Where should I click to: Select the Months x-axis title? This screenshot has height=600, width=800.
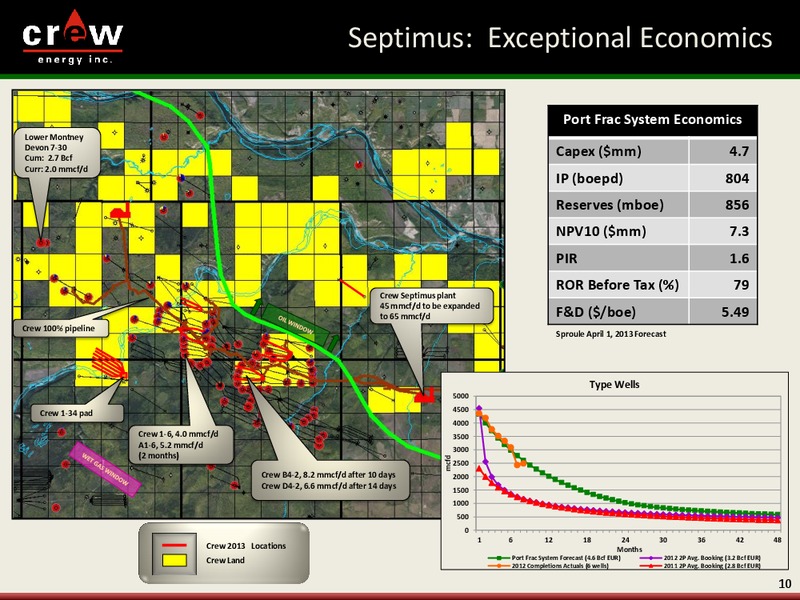(629, 549)
